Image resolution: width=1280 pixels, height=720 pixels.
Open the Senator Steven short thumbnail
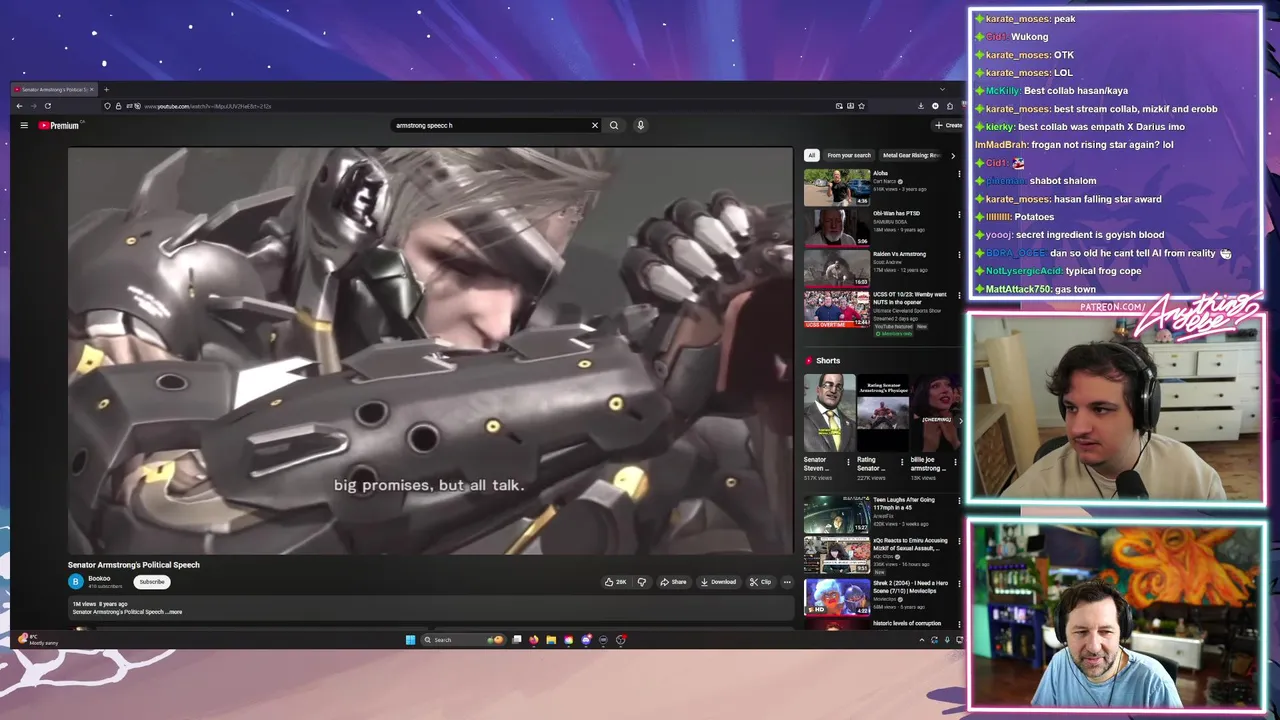click(830, 412)
